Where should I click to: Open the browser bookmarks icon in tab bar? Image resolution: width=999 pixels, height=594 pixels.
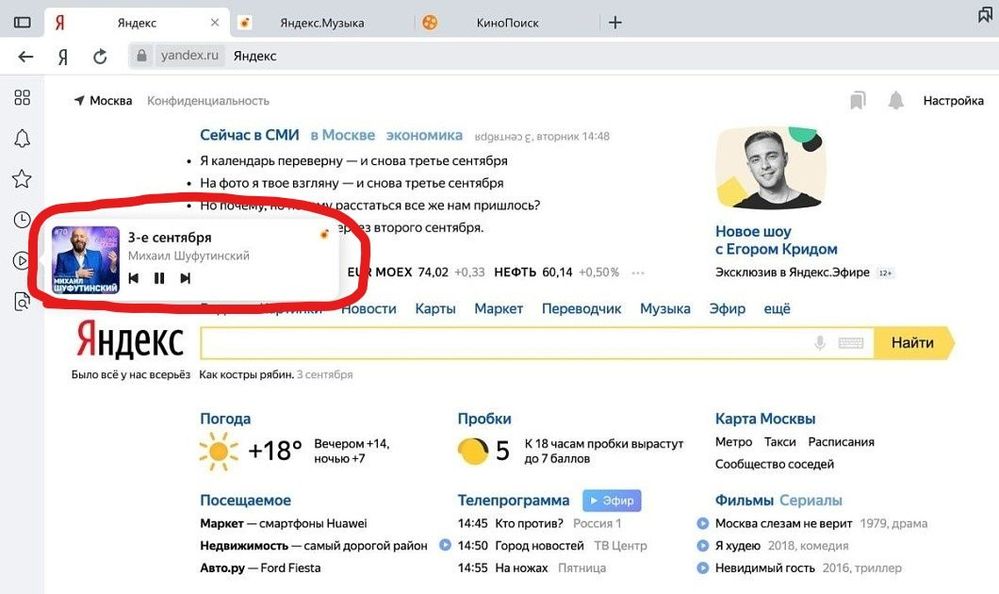tap(986, 15)
